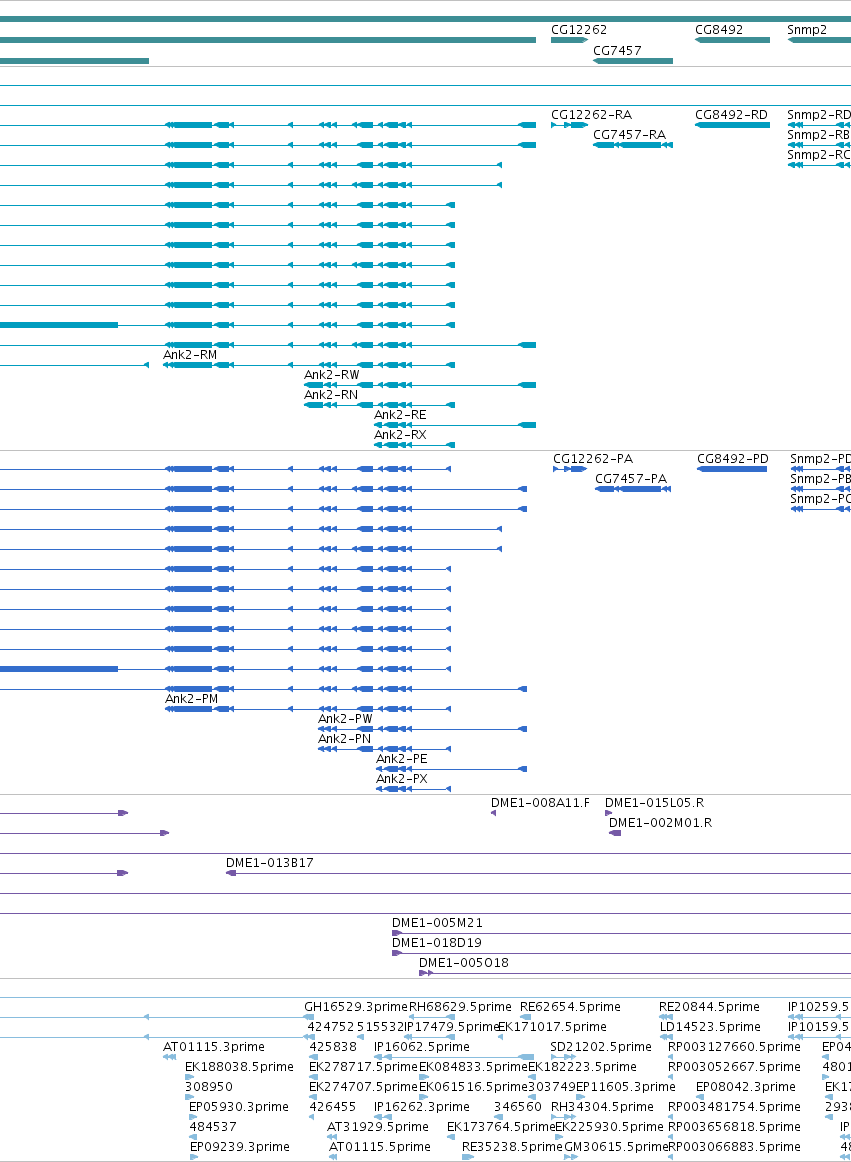Open EST EK188038.5prime
The height and width of the screenshot is (1162, 851).
tap(238, 1067)
